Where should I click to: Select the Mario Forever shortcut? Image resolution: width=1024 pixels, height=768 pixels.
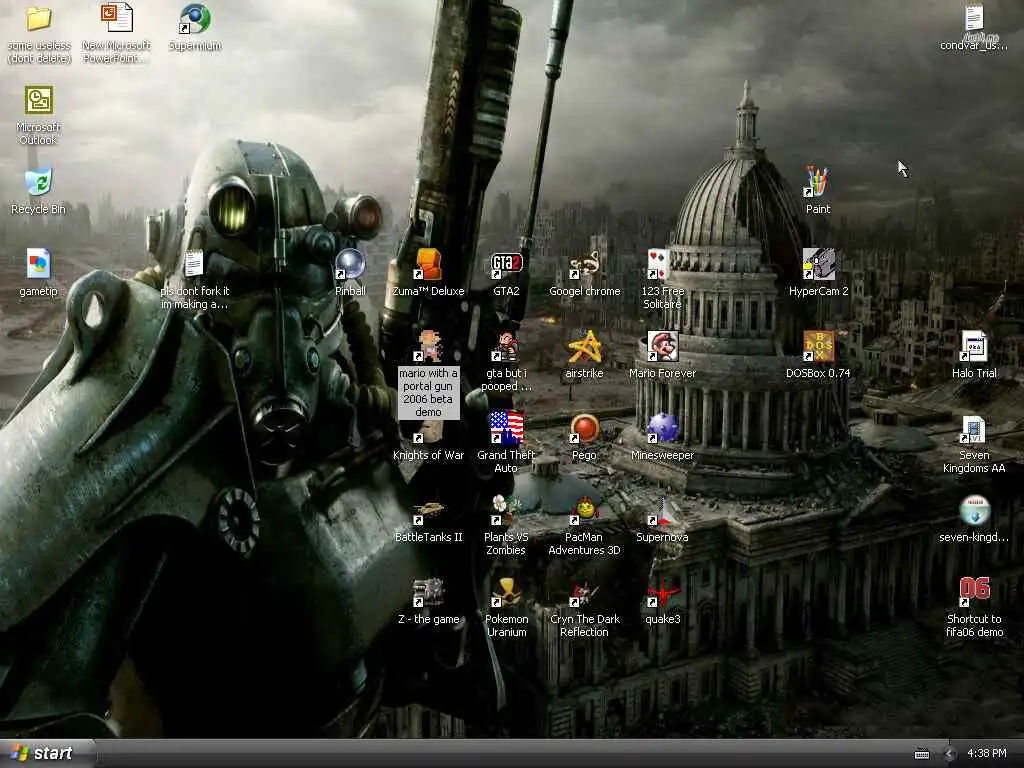coord(663,346)
